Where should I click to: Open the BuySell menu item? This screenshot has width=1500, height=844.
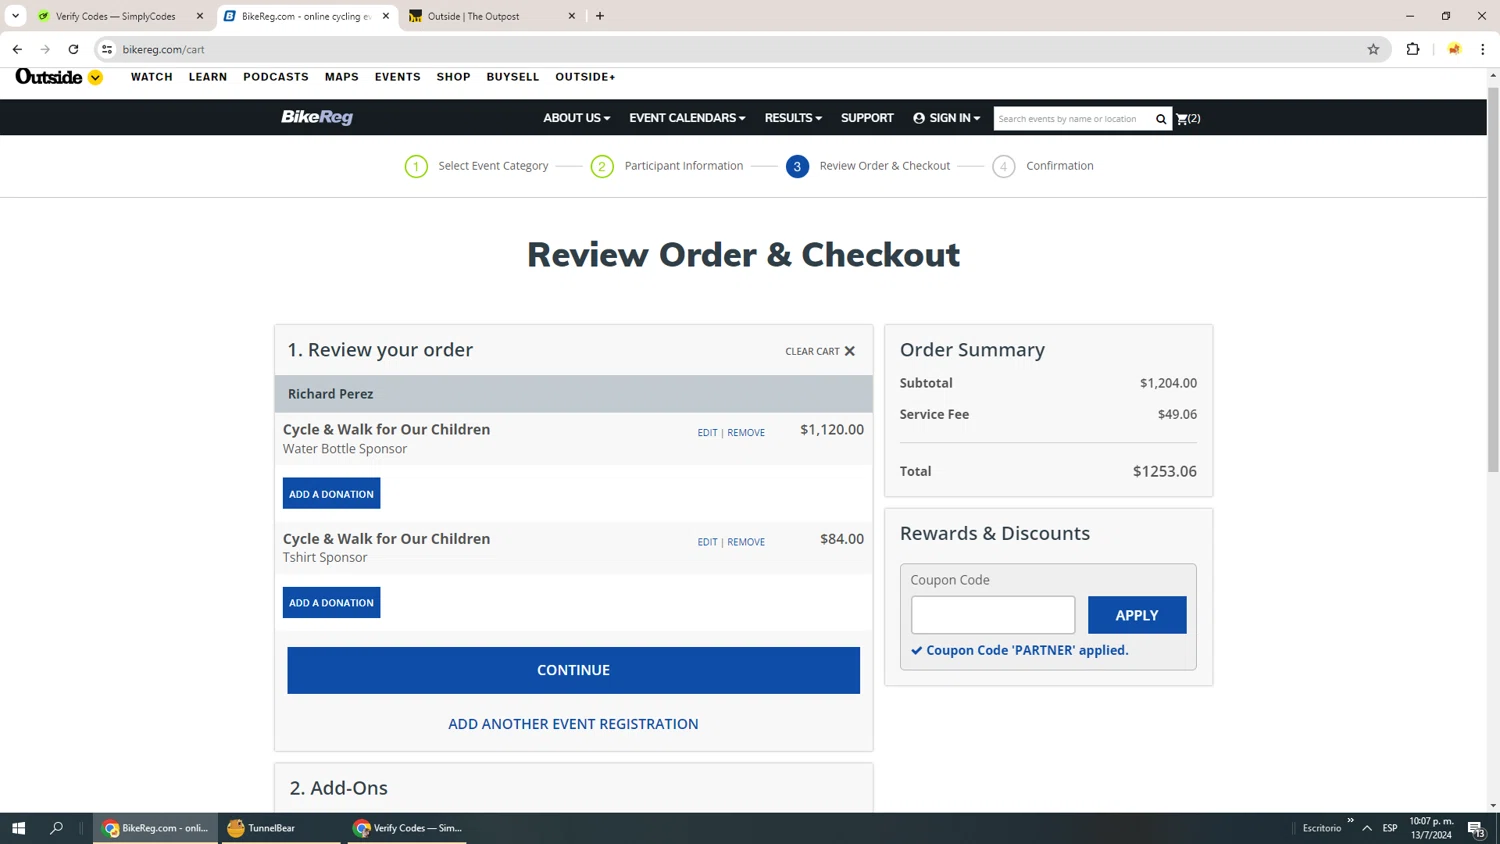click(513, 77)
